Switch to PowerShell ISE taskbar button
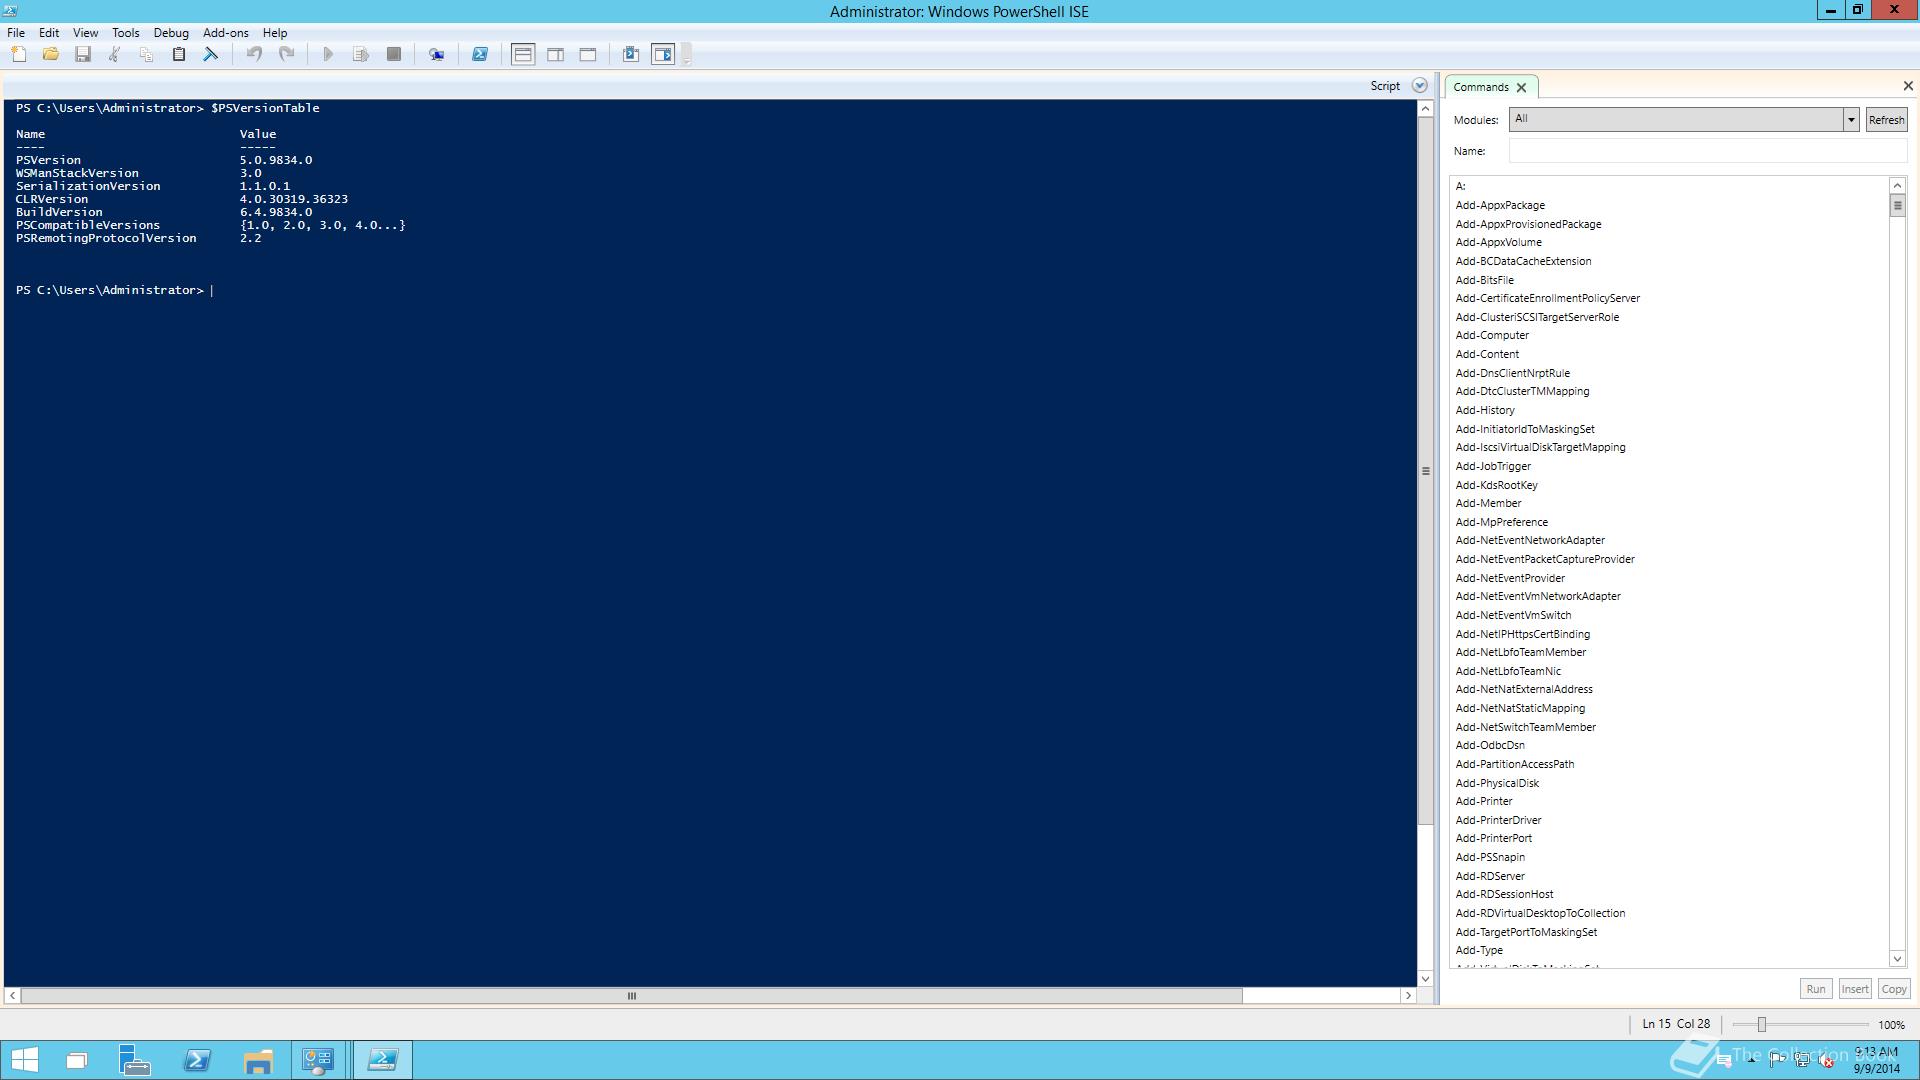 tap(382, 1060)
